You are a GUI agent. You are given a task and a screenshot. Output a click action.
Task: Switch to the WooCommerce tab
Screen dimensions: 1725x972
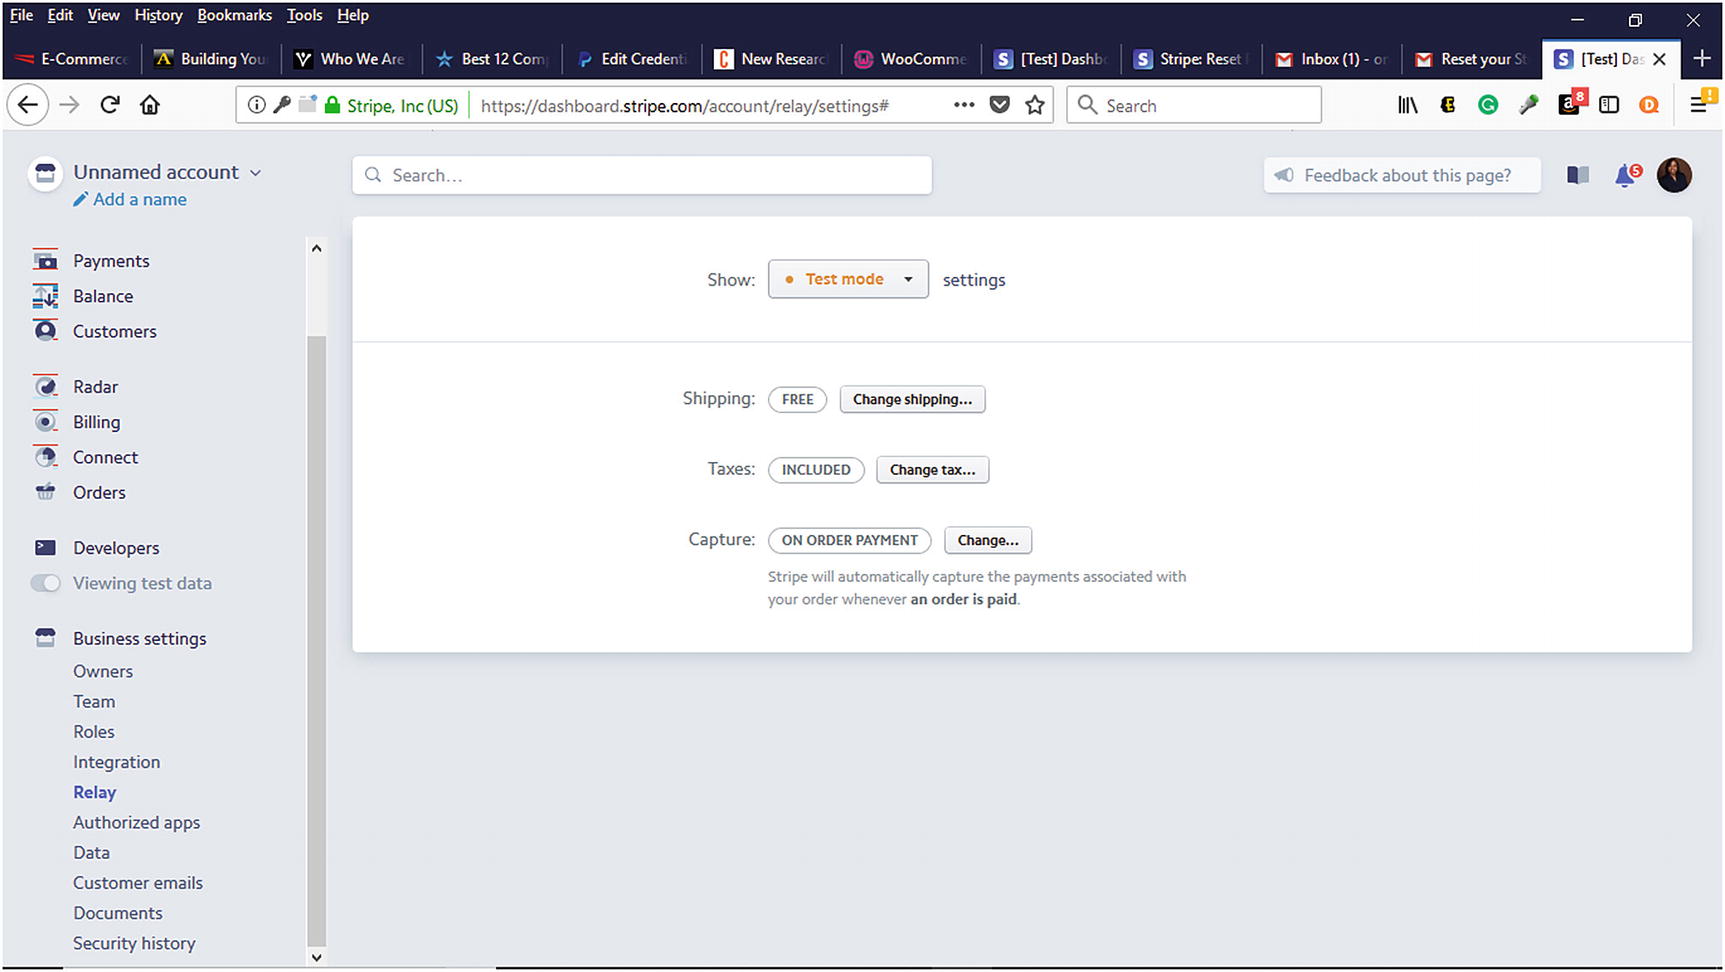pyautogui.click(x=911, y=59)
